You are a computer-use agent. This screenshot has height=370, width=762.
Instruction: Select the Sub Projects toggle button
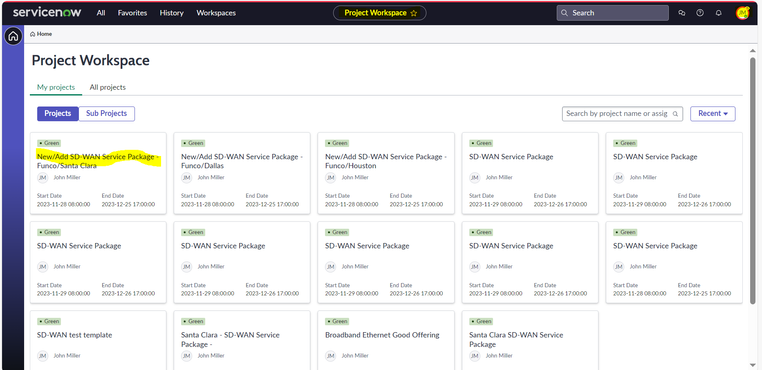click(106, 113)
